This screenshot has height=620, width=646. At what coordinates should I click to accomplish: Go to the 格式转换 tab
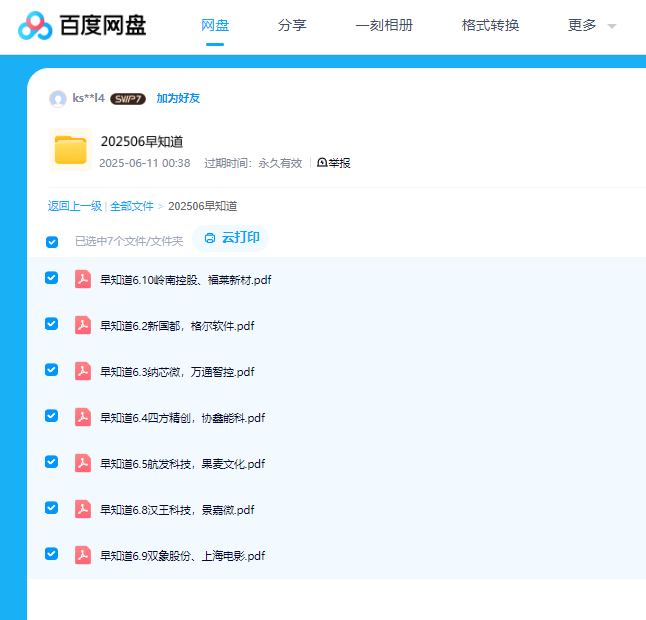click(x=490, y=26)
